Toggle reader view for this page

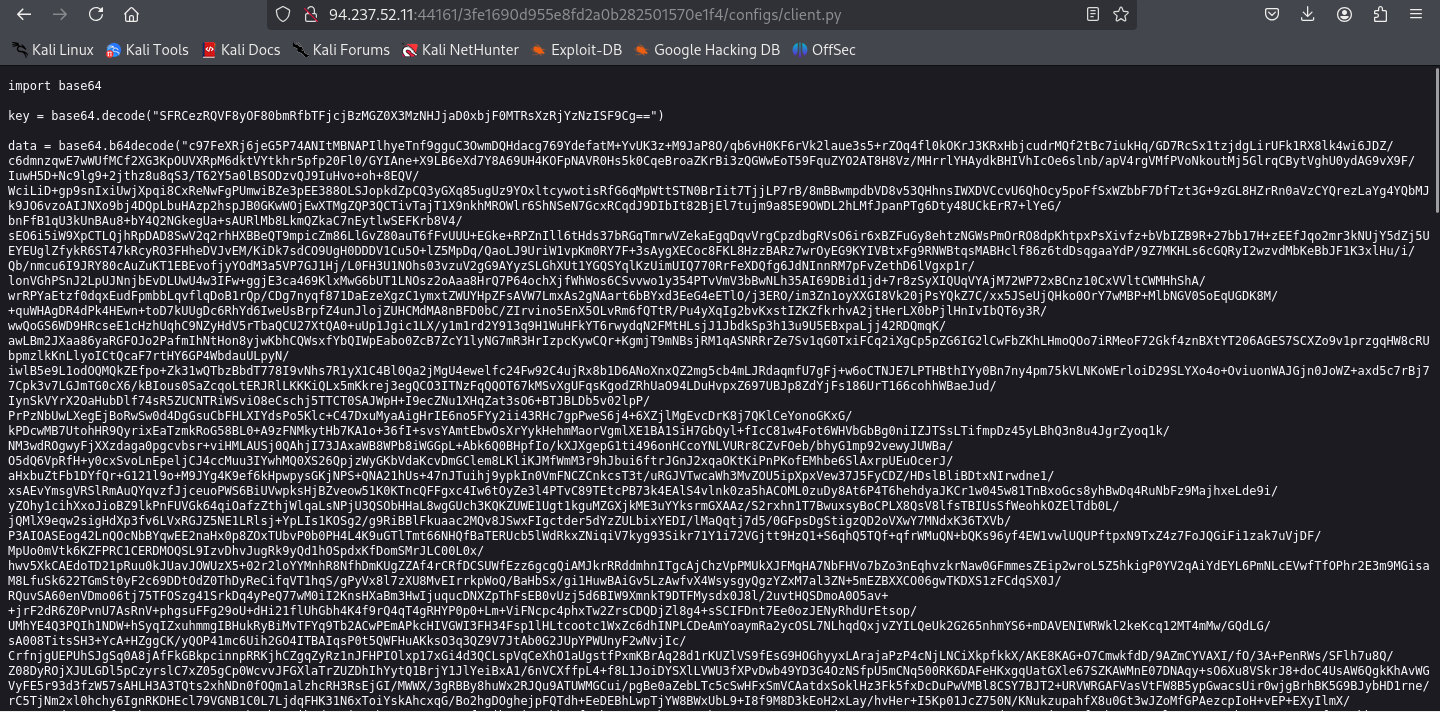point(1093,15)
